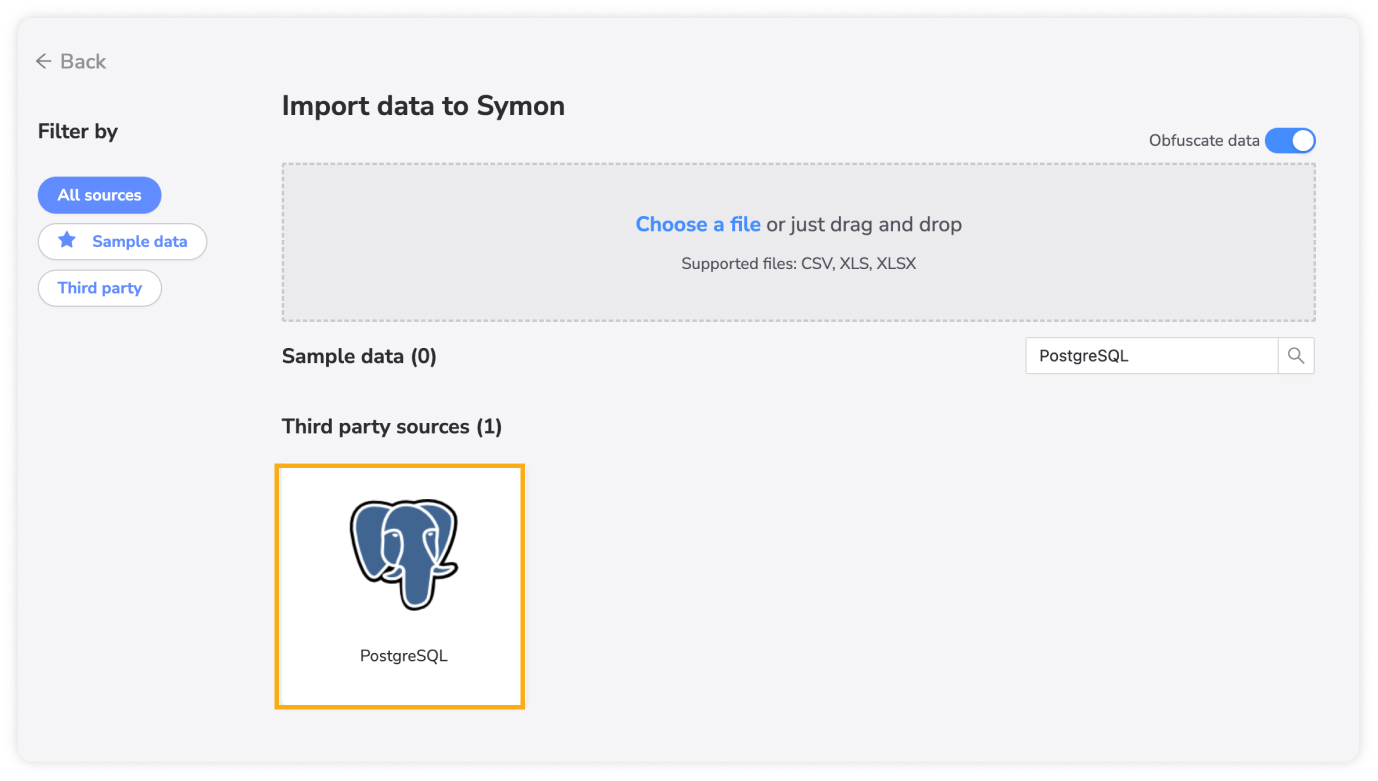Click the search field containing PostgreSQL
This screenshot has height=781, width=1378.
(x=1152, y=356)
